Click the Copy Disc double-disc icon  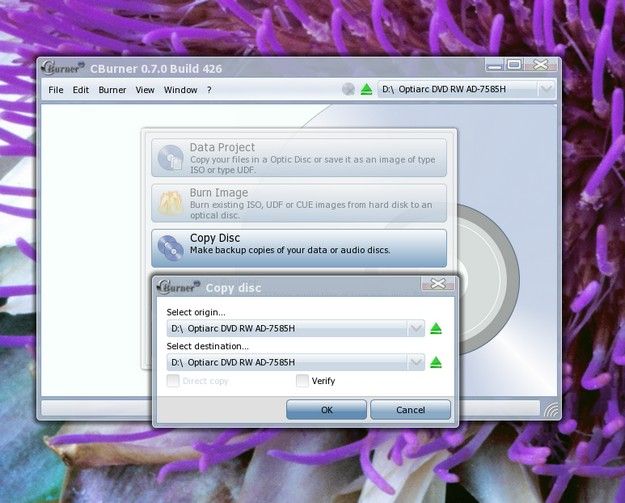point(171,248)
